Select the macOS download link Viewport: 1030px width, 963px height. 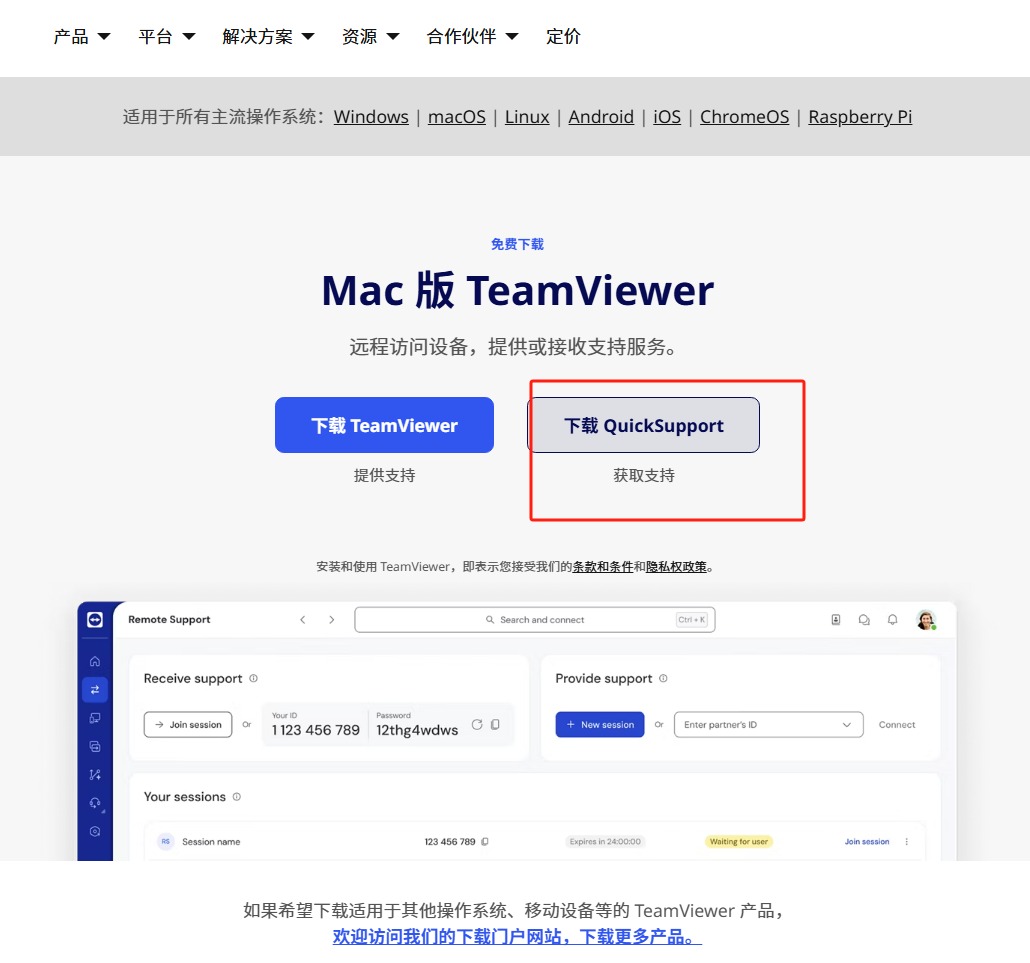457,117
